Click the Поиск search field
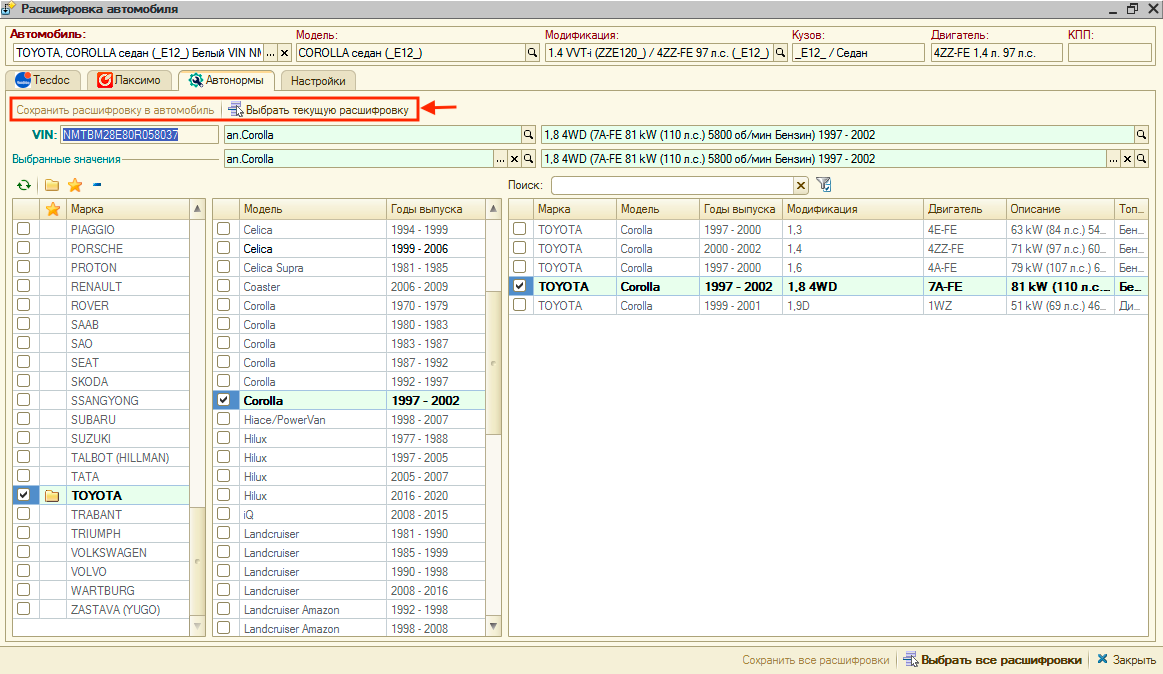This screenshot has width=1163, height=674. point(673,185)
